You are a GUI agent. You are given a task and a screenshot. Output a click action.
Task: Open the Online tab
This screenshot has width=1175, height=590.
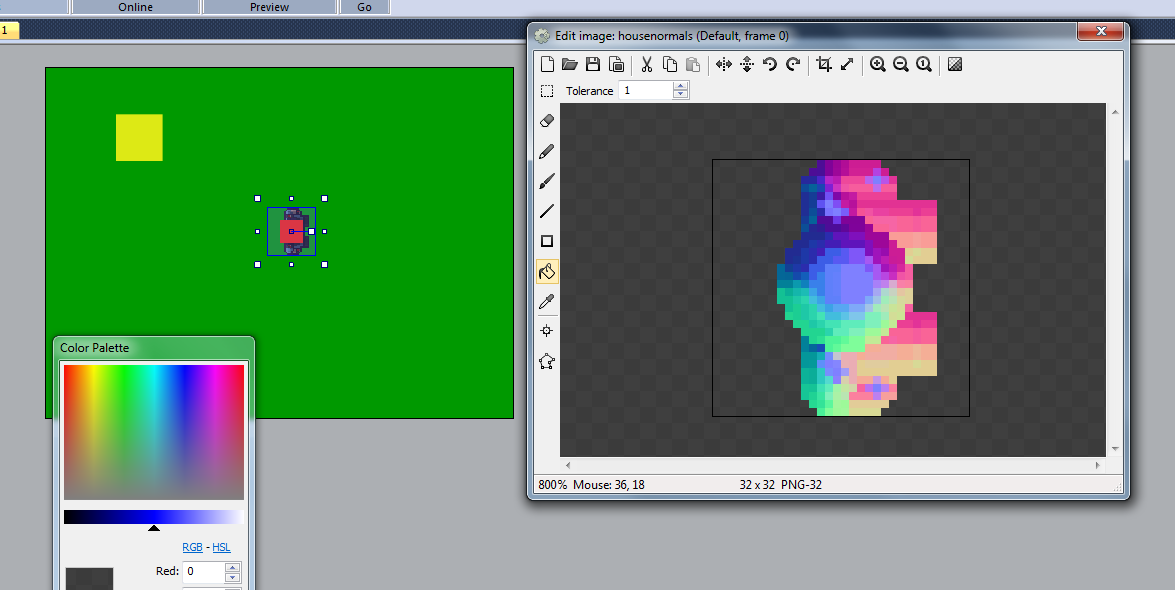pos(136,7)
